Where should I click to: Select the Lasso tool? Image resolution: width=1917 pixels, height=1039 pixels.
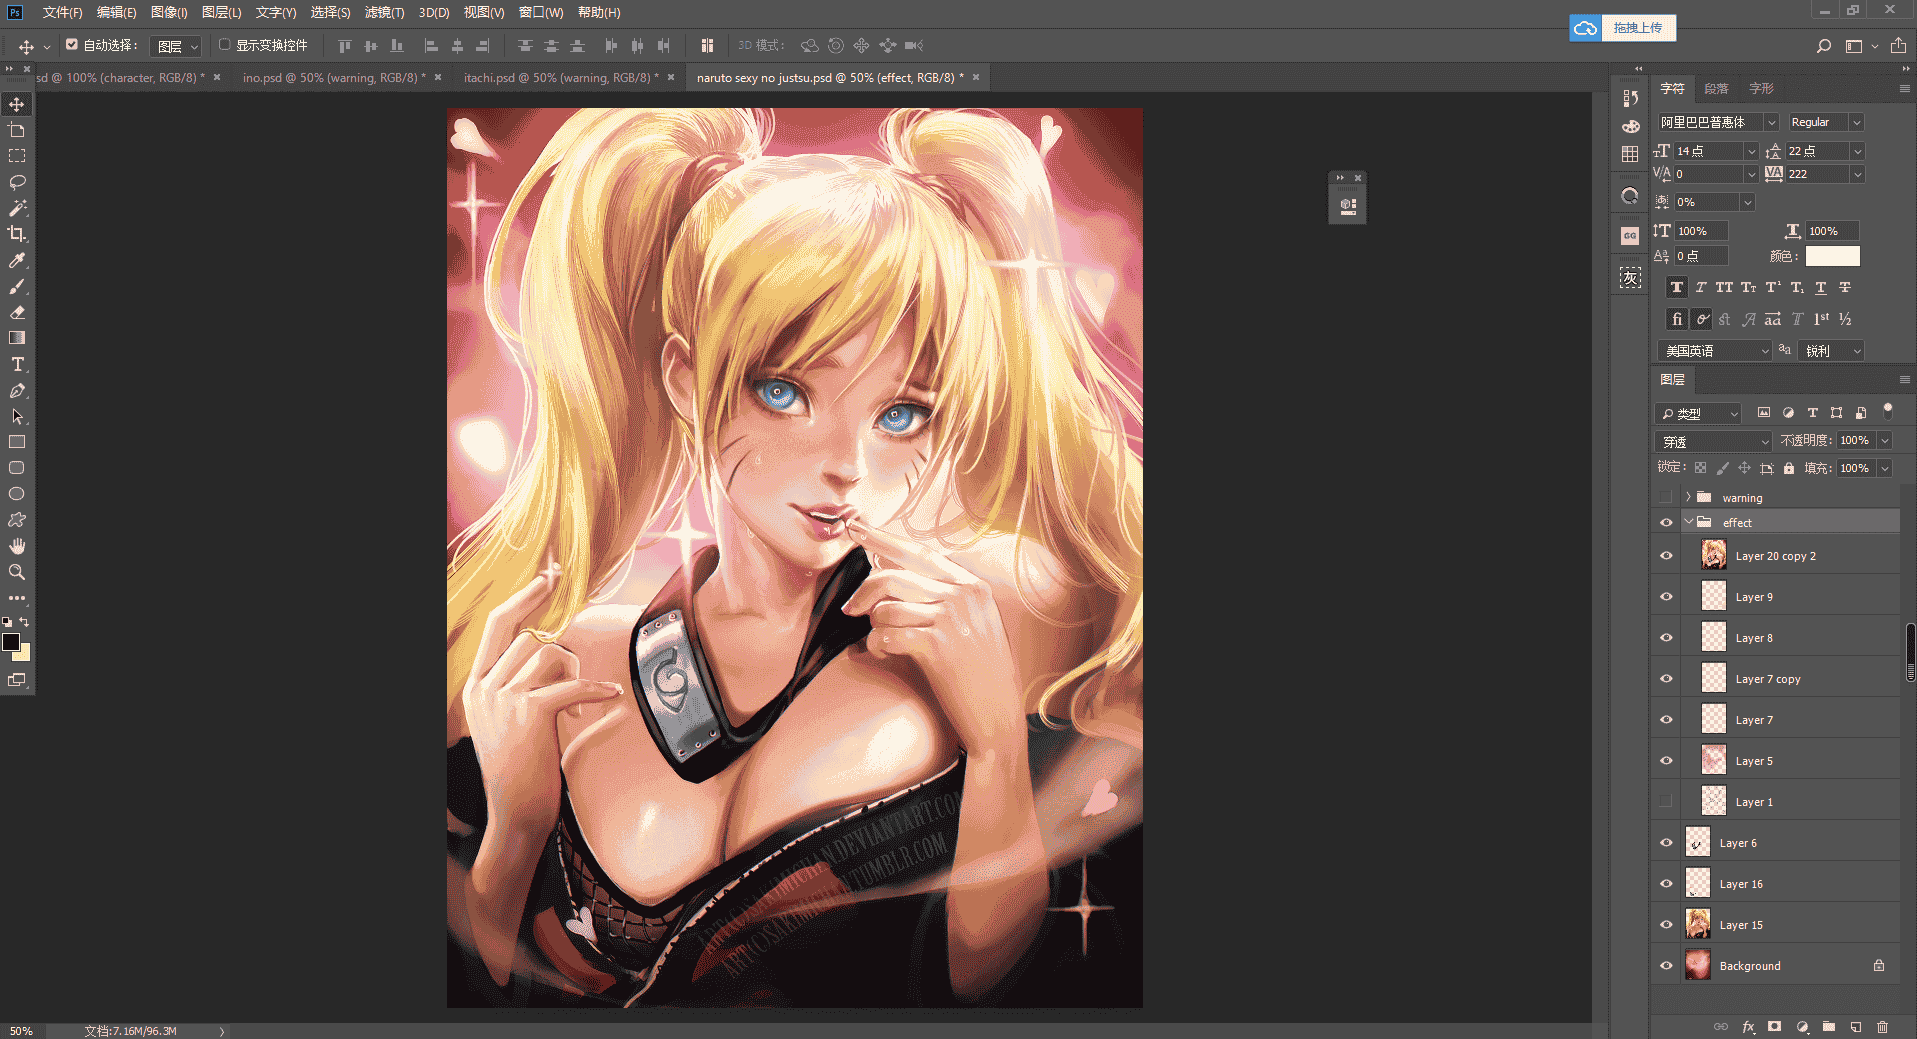[17, 182]
